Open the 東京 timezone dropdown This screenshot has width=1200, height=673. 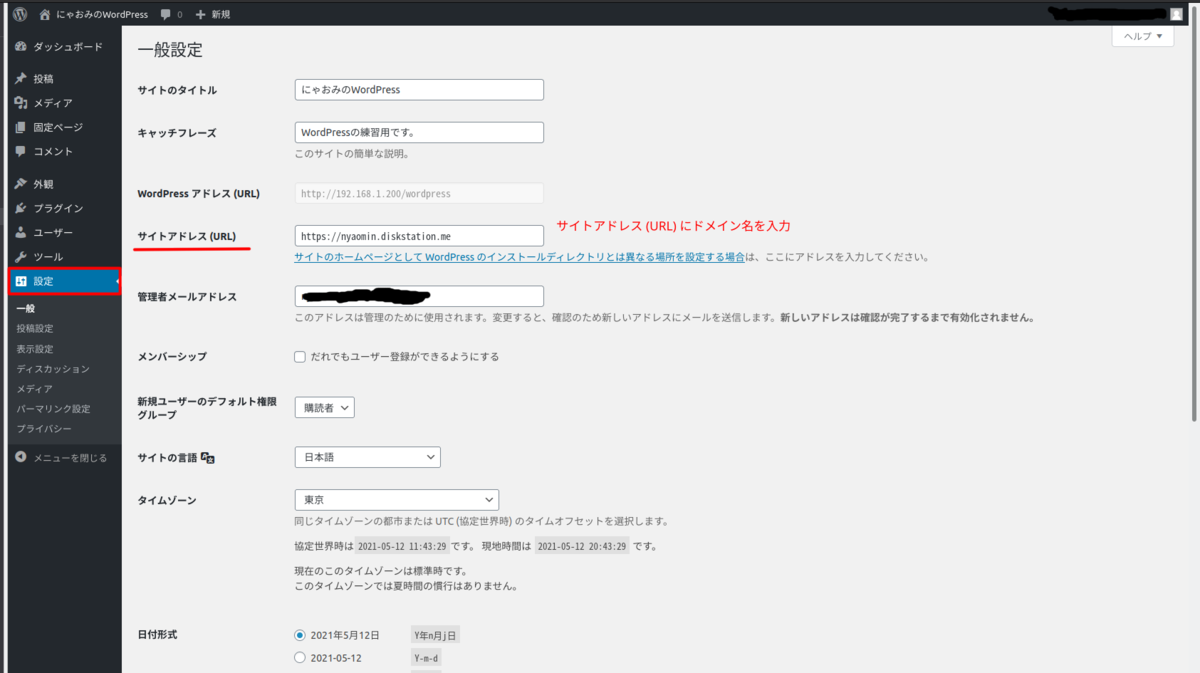[396, 499]
